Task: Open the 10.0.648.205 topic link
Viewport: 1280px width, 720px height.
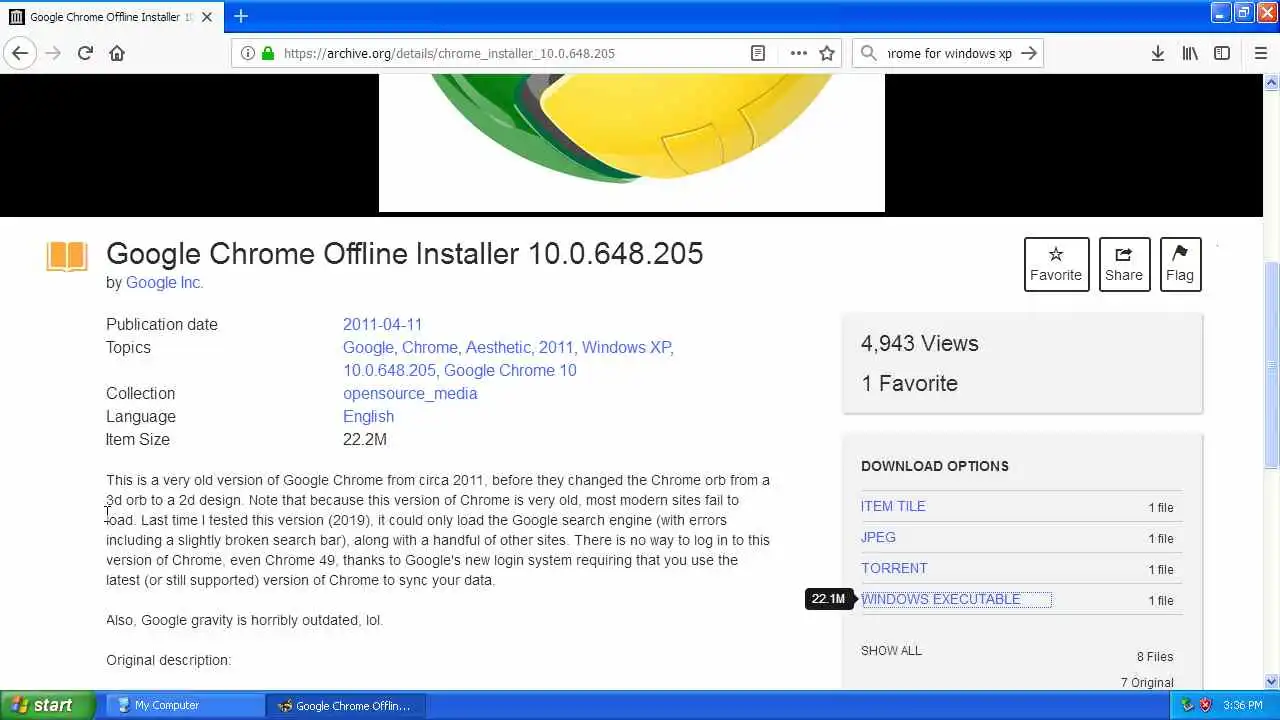Action: point(389,370)
